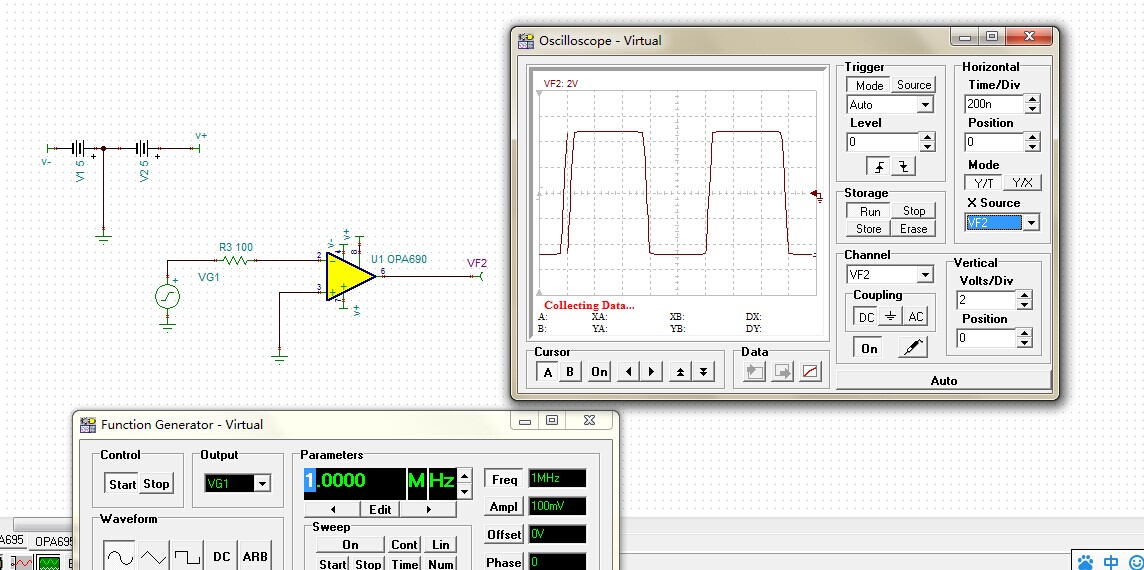Toggle the oscilloscope channel On button
The height and width of the screenshot is (570, 1144).
tap(869, 348)
